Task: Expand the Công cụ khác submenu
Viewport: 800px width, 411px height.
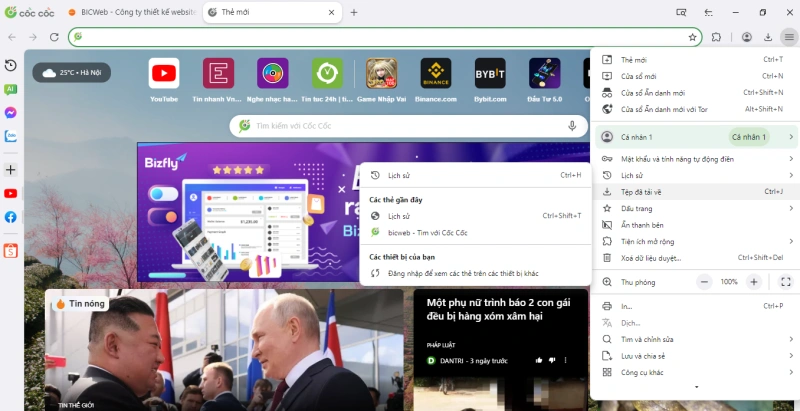Action: click(x=694, y=373)
